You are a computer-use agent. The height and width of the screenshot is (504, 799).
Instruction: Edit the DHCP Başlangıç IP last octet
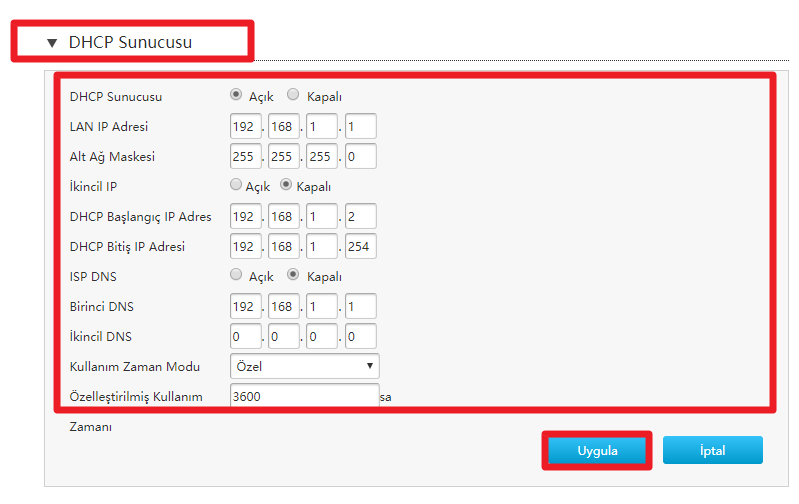[x=360, y=216]
